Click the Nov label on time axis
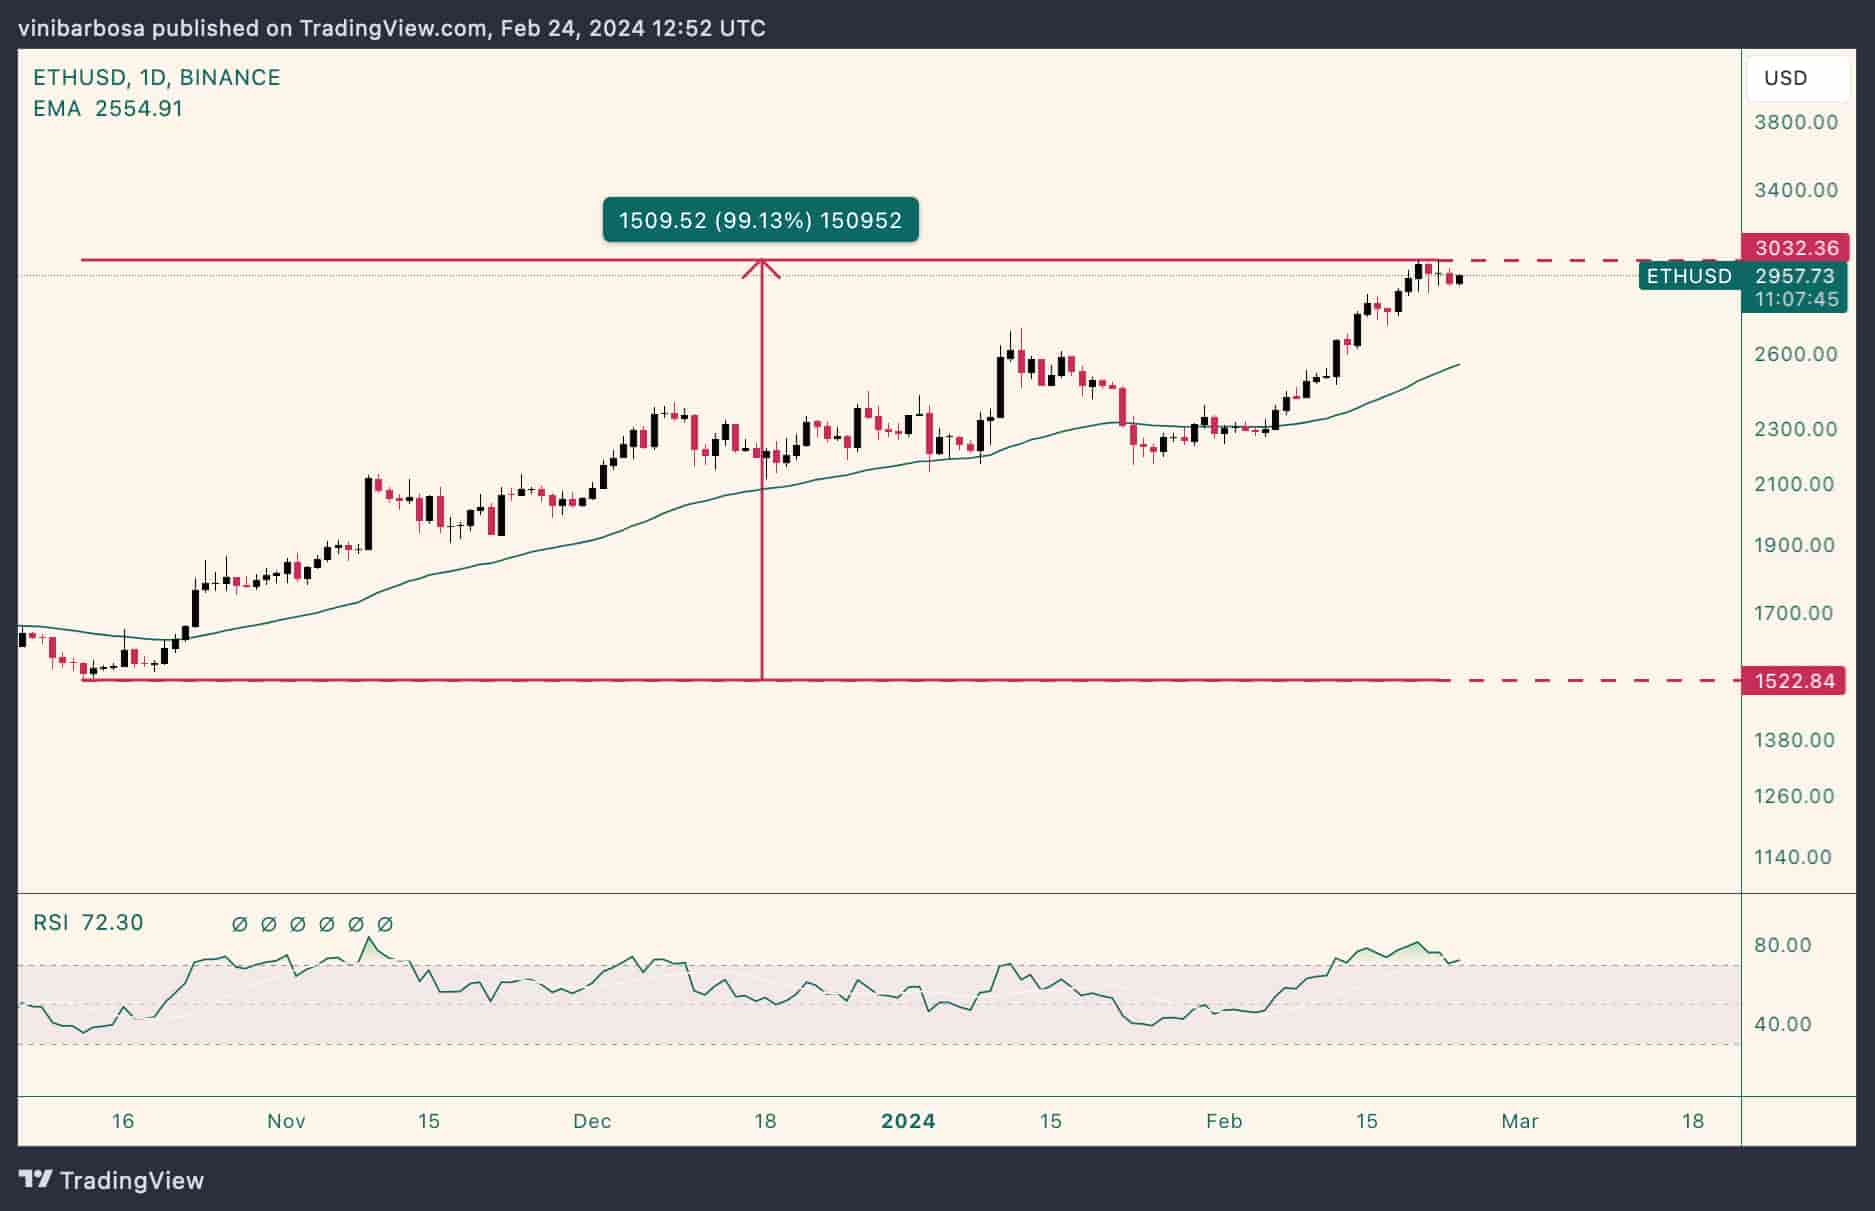Viewport: 1875px width, 1211px height. tap(286, 1121)
